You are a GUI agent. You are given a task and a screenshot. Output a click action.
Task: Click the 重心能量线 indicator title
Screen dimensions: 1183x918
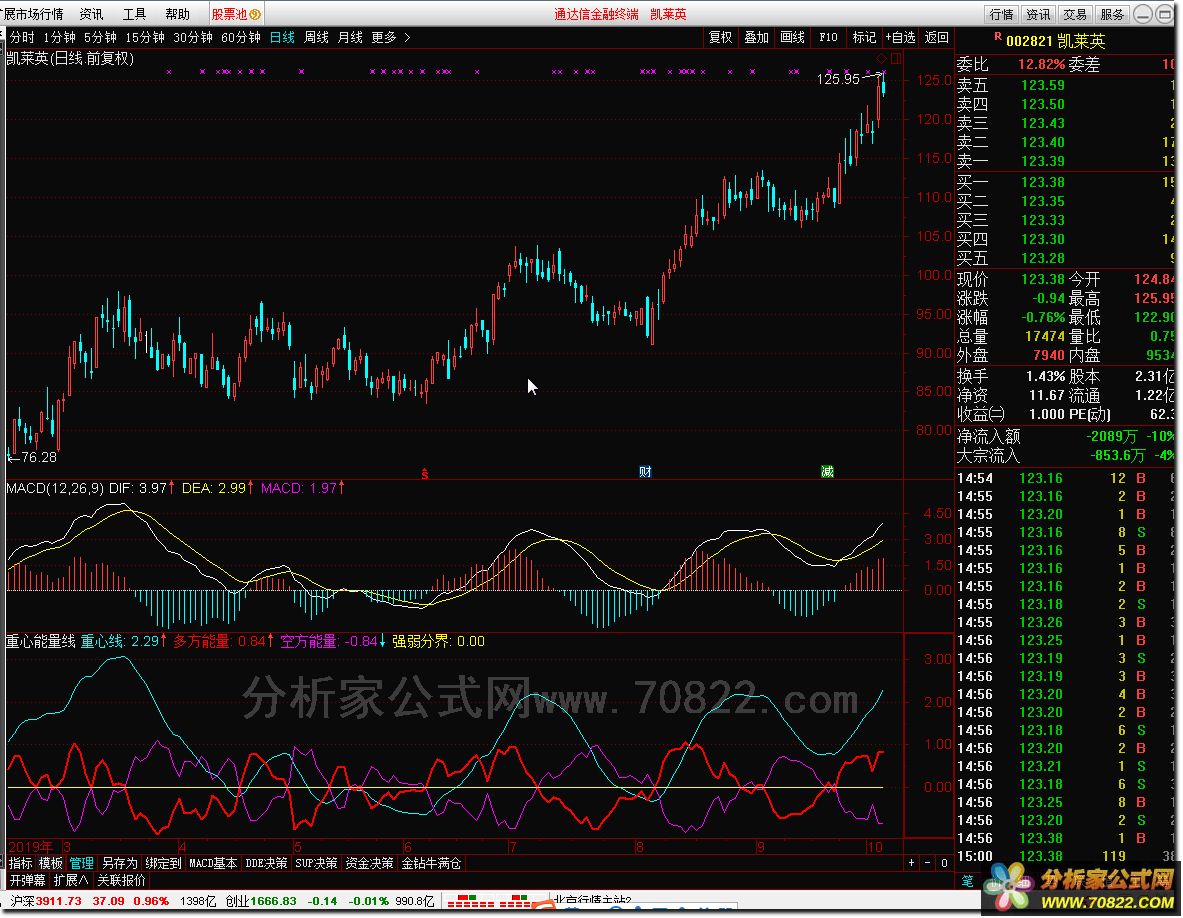point(41,641)
